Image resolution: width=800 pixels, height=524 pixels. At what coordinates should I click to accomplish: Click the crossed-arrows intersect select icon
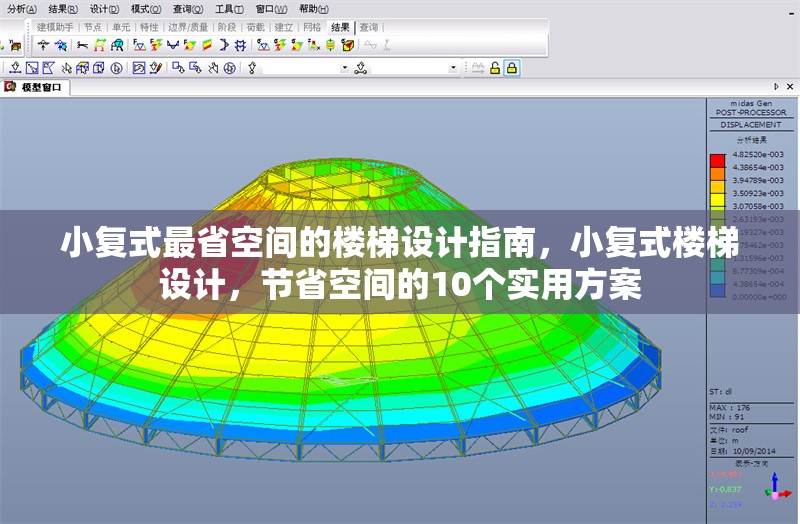coord(66,68)
